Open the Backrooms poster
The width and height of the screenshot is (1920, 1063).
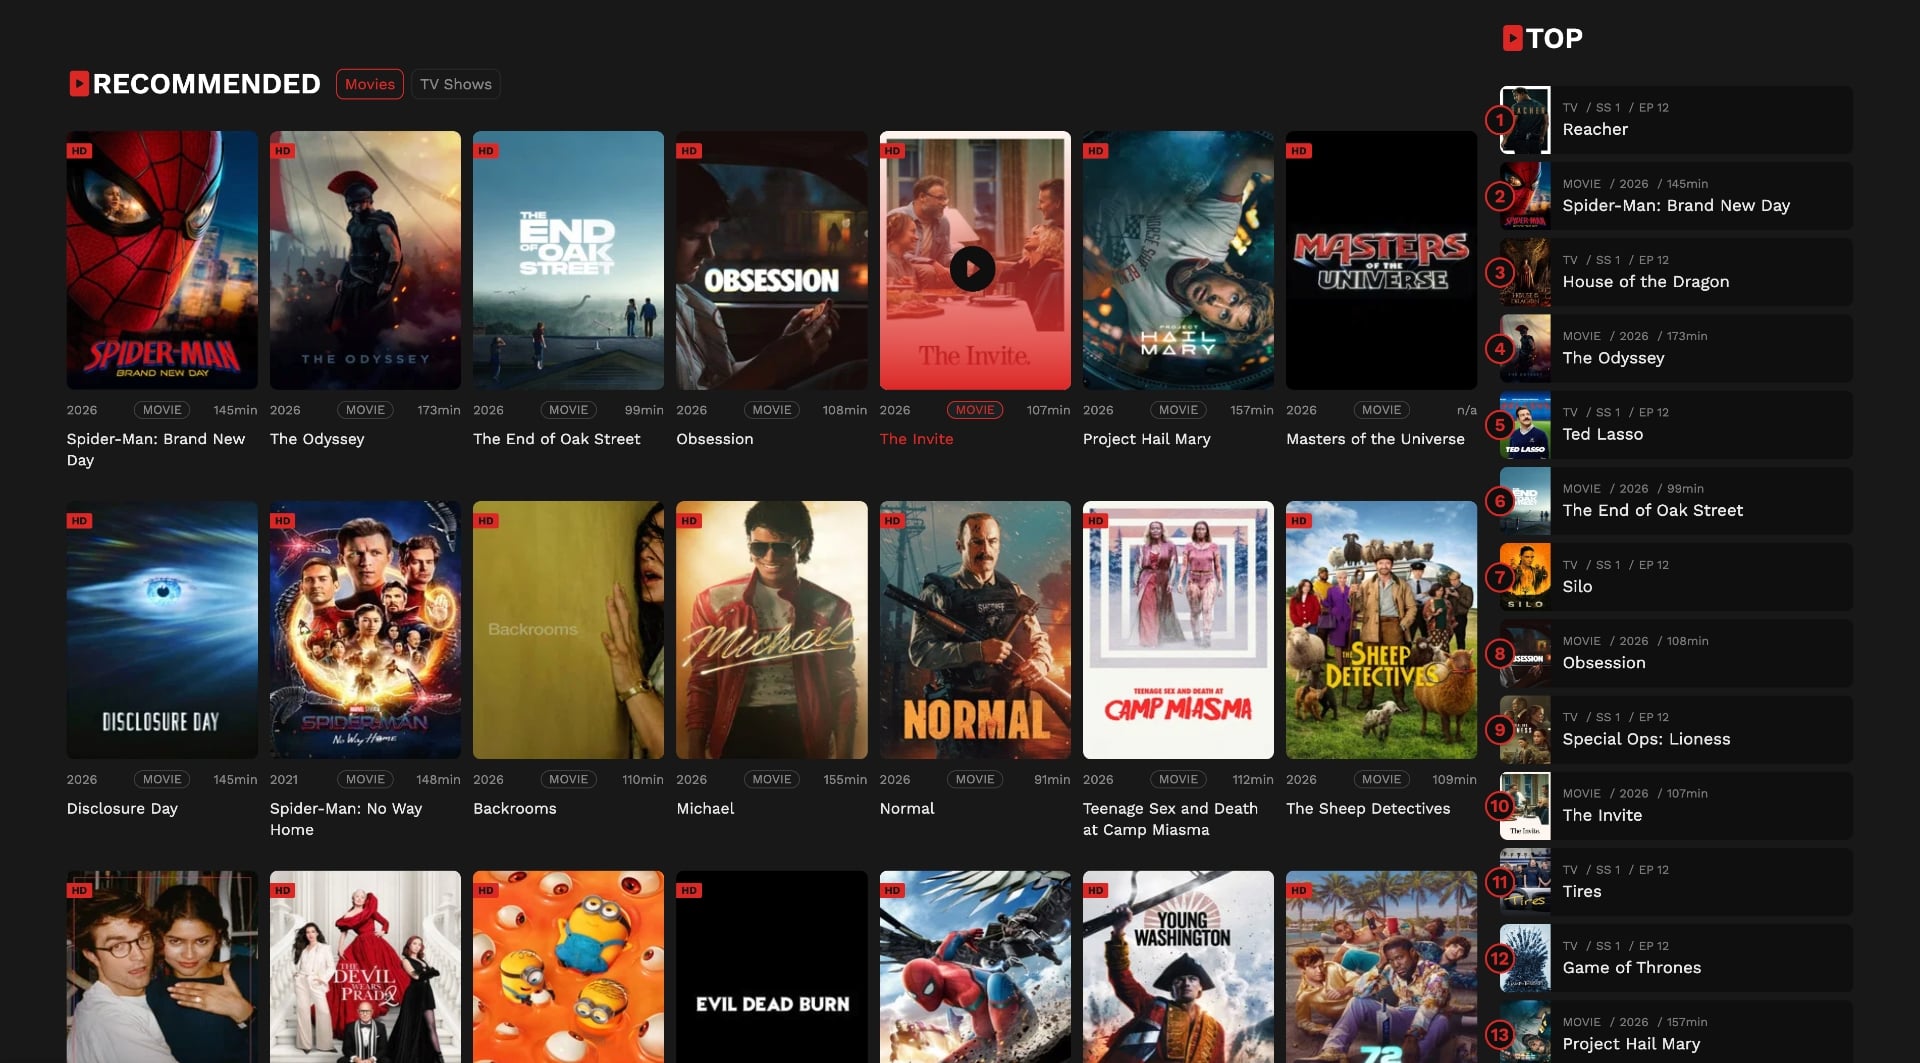point(568,630)
